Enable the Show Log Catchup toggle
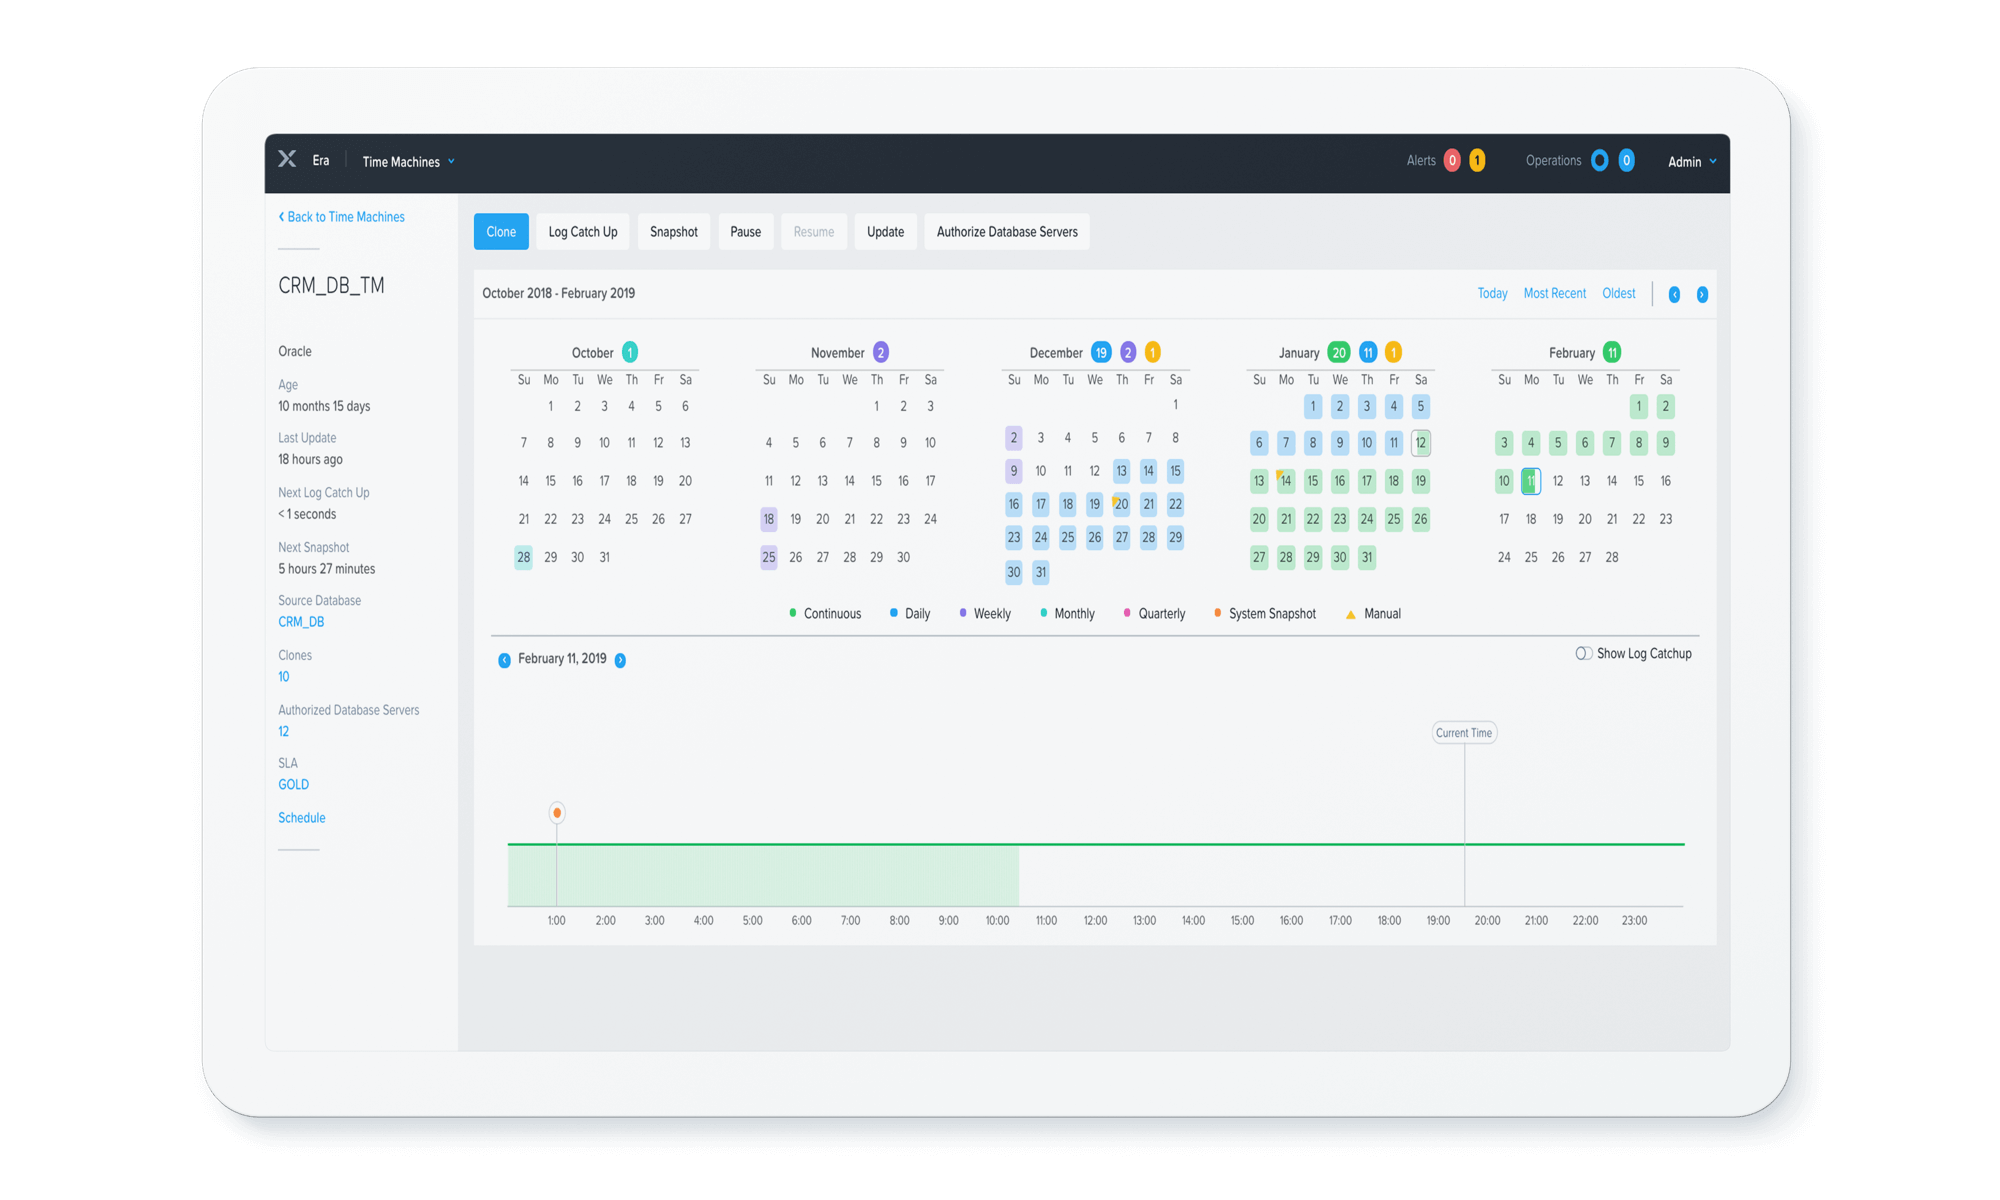This screenshot has width=2000, height=1200. [1583, 654]
